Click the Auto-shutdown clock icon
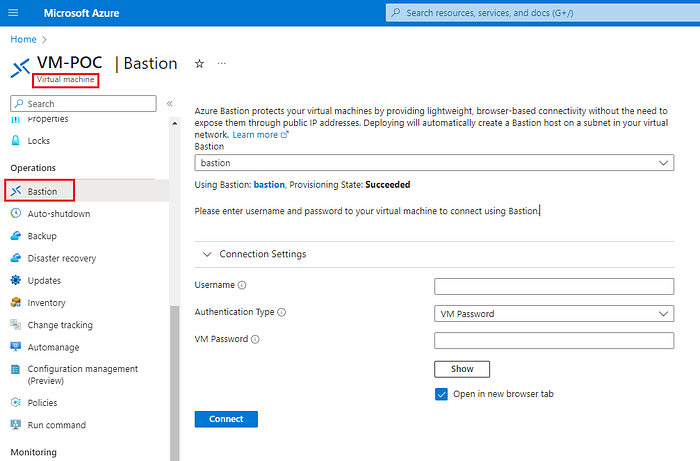The height and width of the screenshot is (461, 700). click(x=16, y=213)
